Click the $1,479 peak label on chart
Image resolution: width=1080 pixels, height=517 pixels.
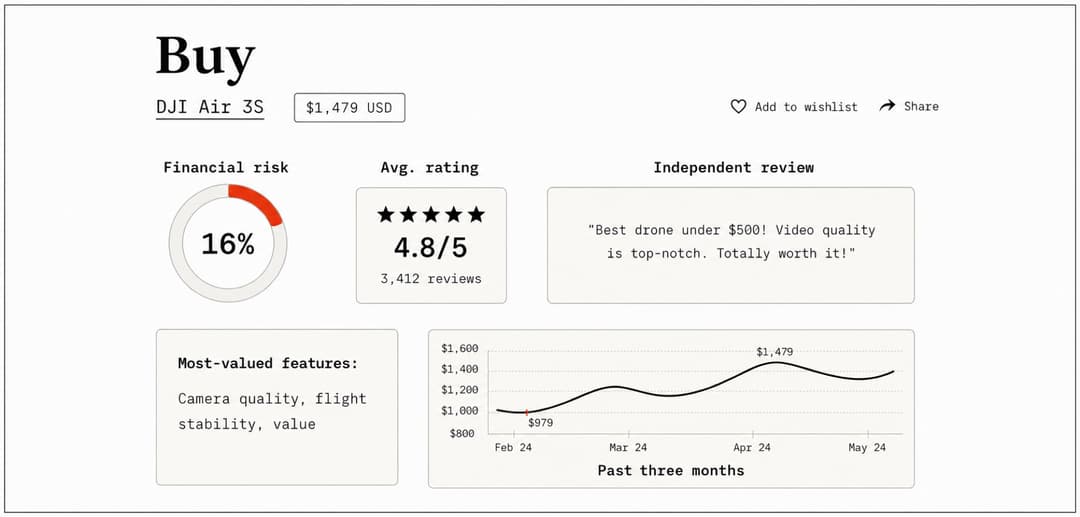click(x=774, y=352)
